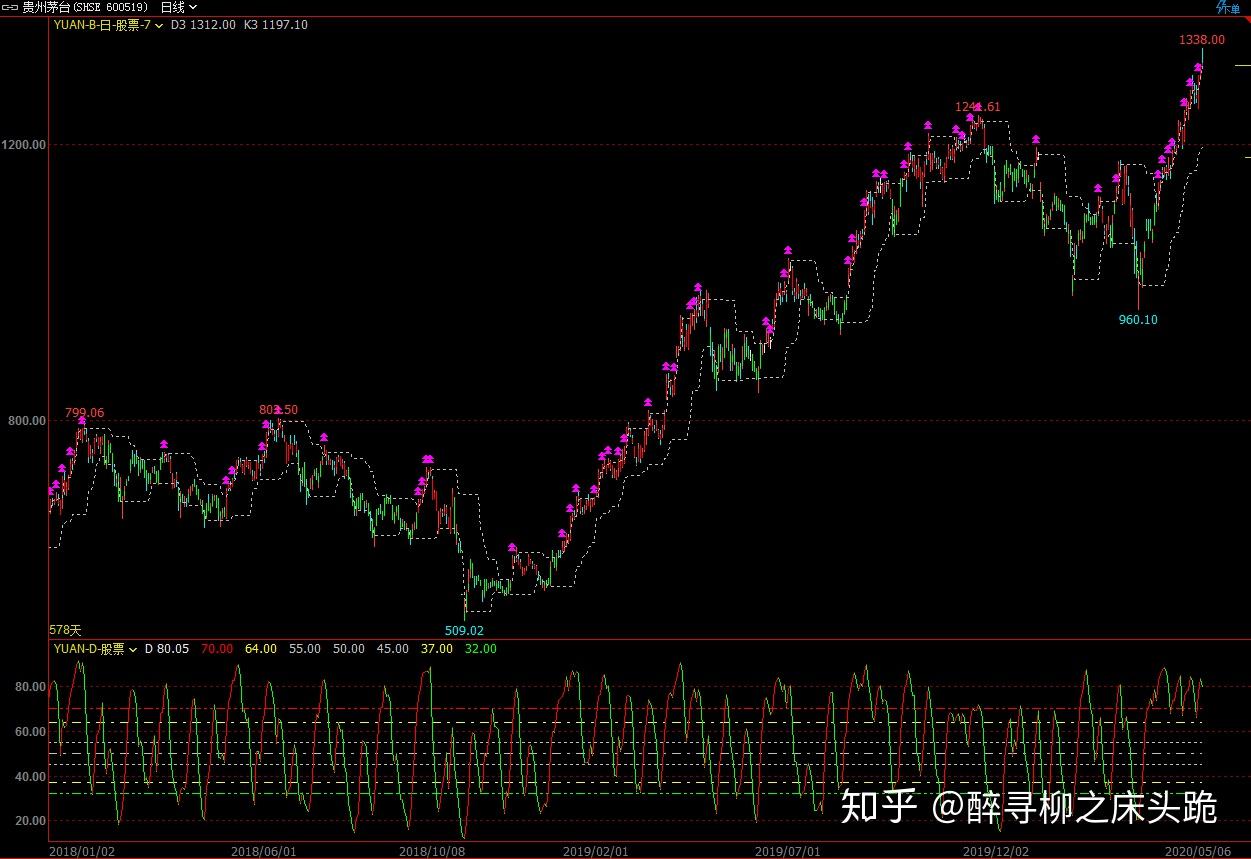1251x859 pixels.
Task: Click the D 80.05 oscillator value
Action: pyautogui.click(x=167, y=649)
